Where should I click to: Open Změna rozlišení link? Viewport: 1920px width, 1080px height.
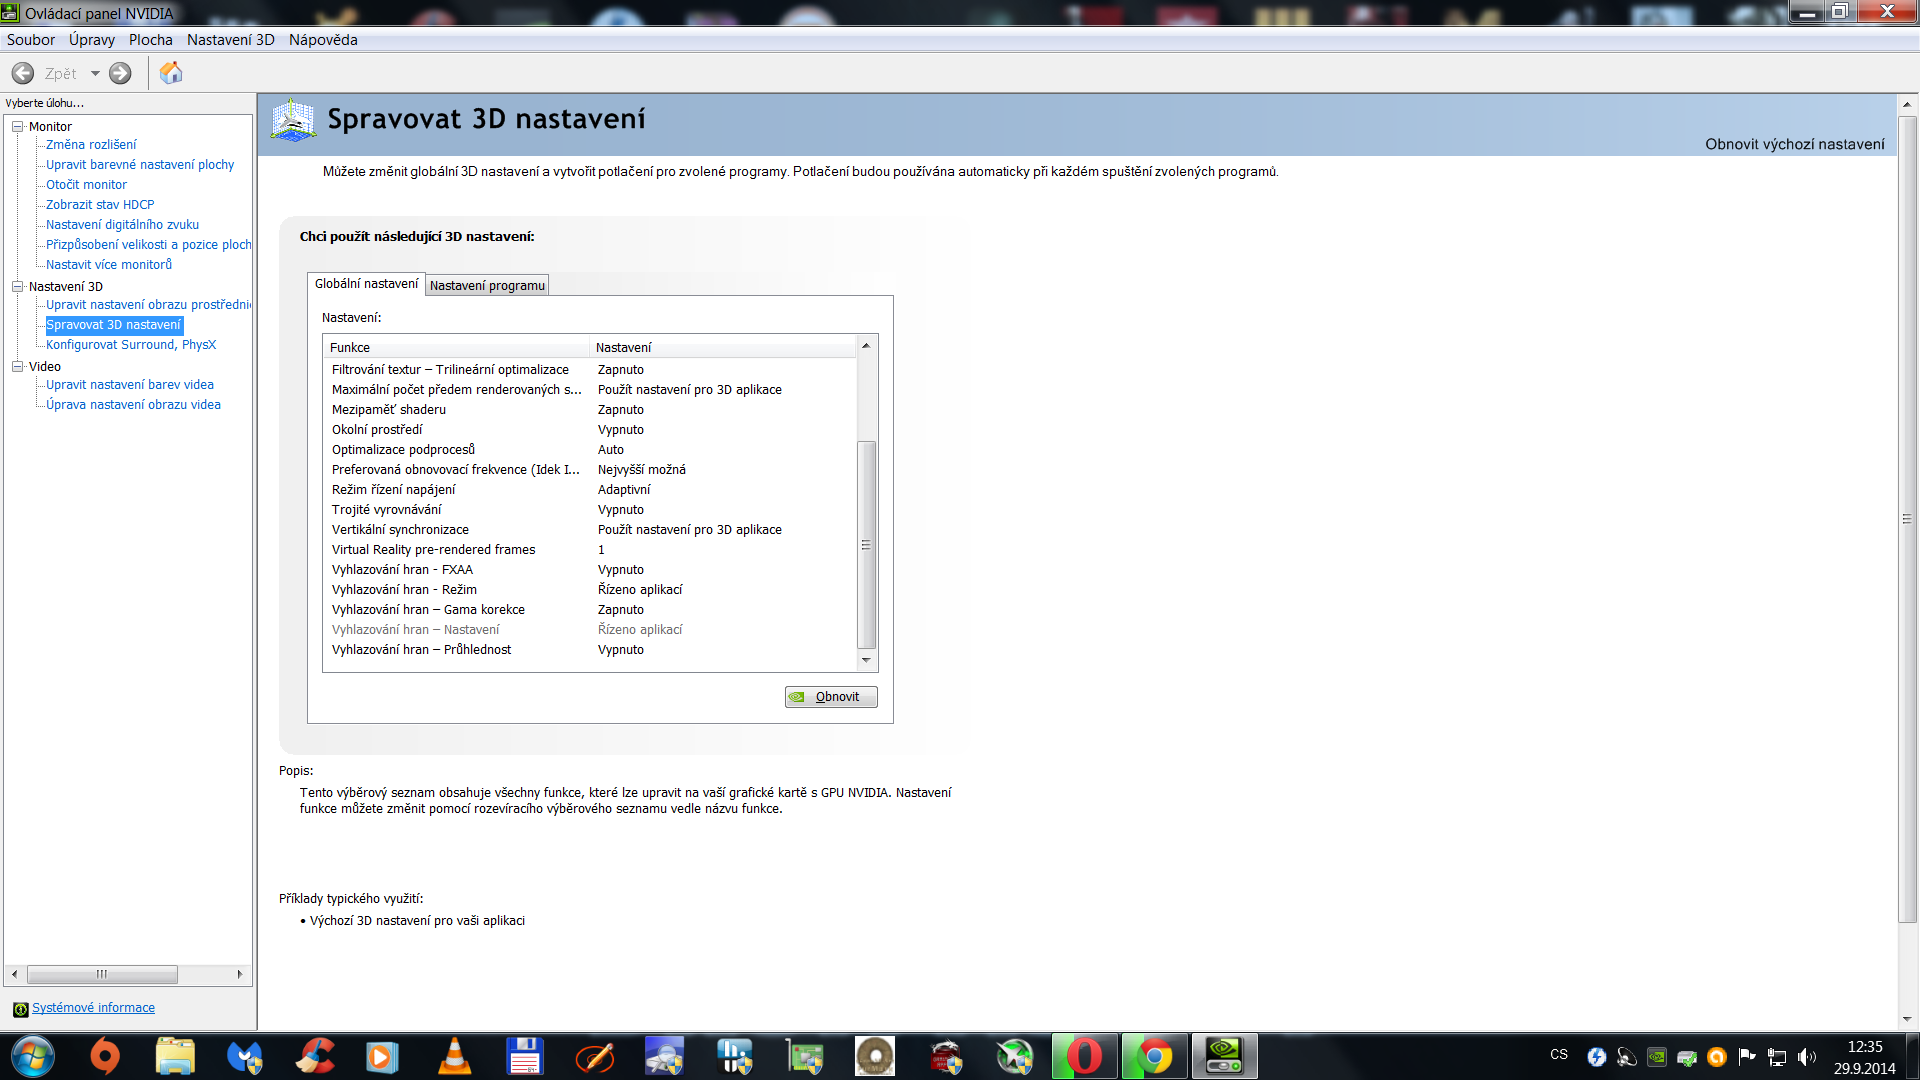tap(91, 145)
